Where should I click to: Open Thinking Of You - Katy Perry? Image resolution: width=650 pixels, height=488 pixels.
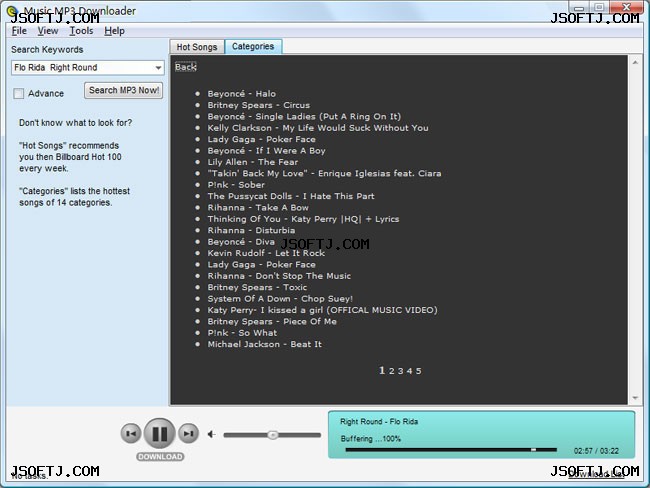(x=303, y=219)
